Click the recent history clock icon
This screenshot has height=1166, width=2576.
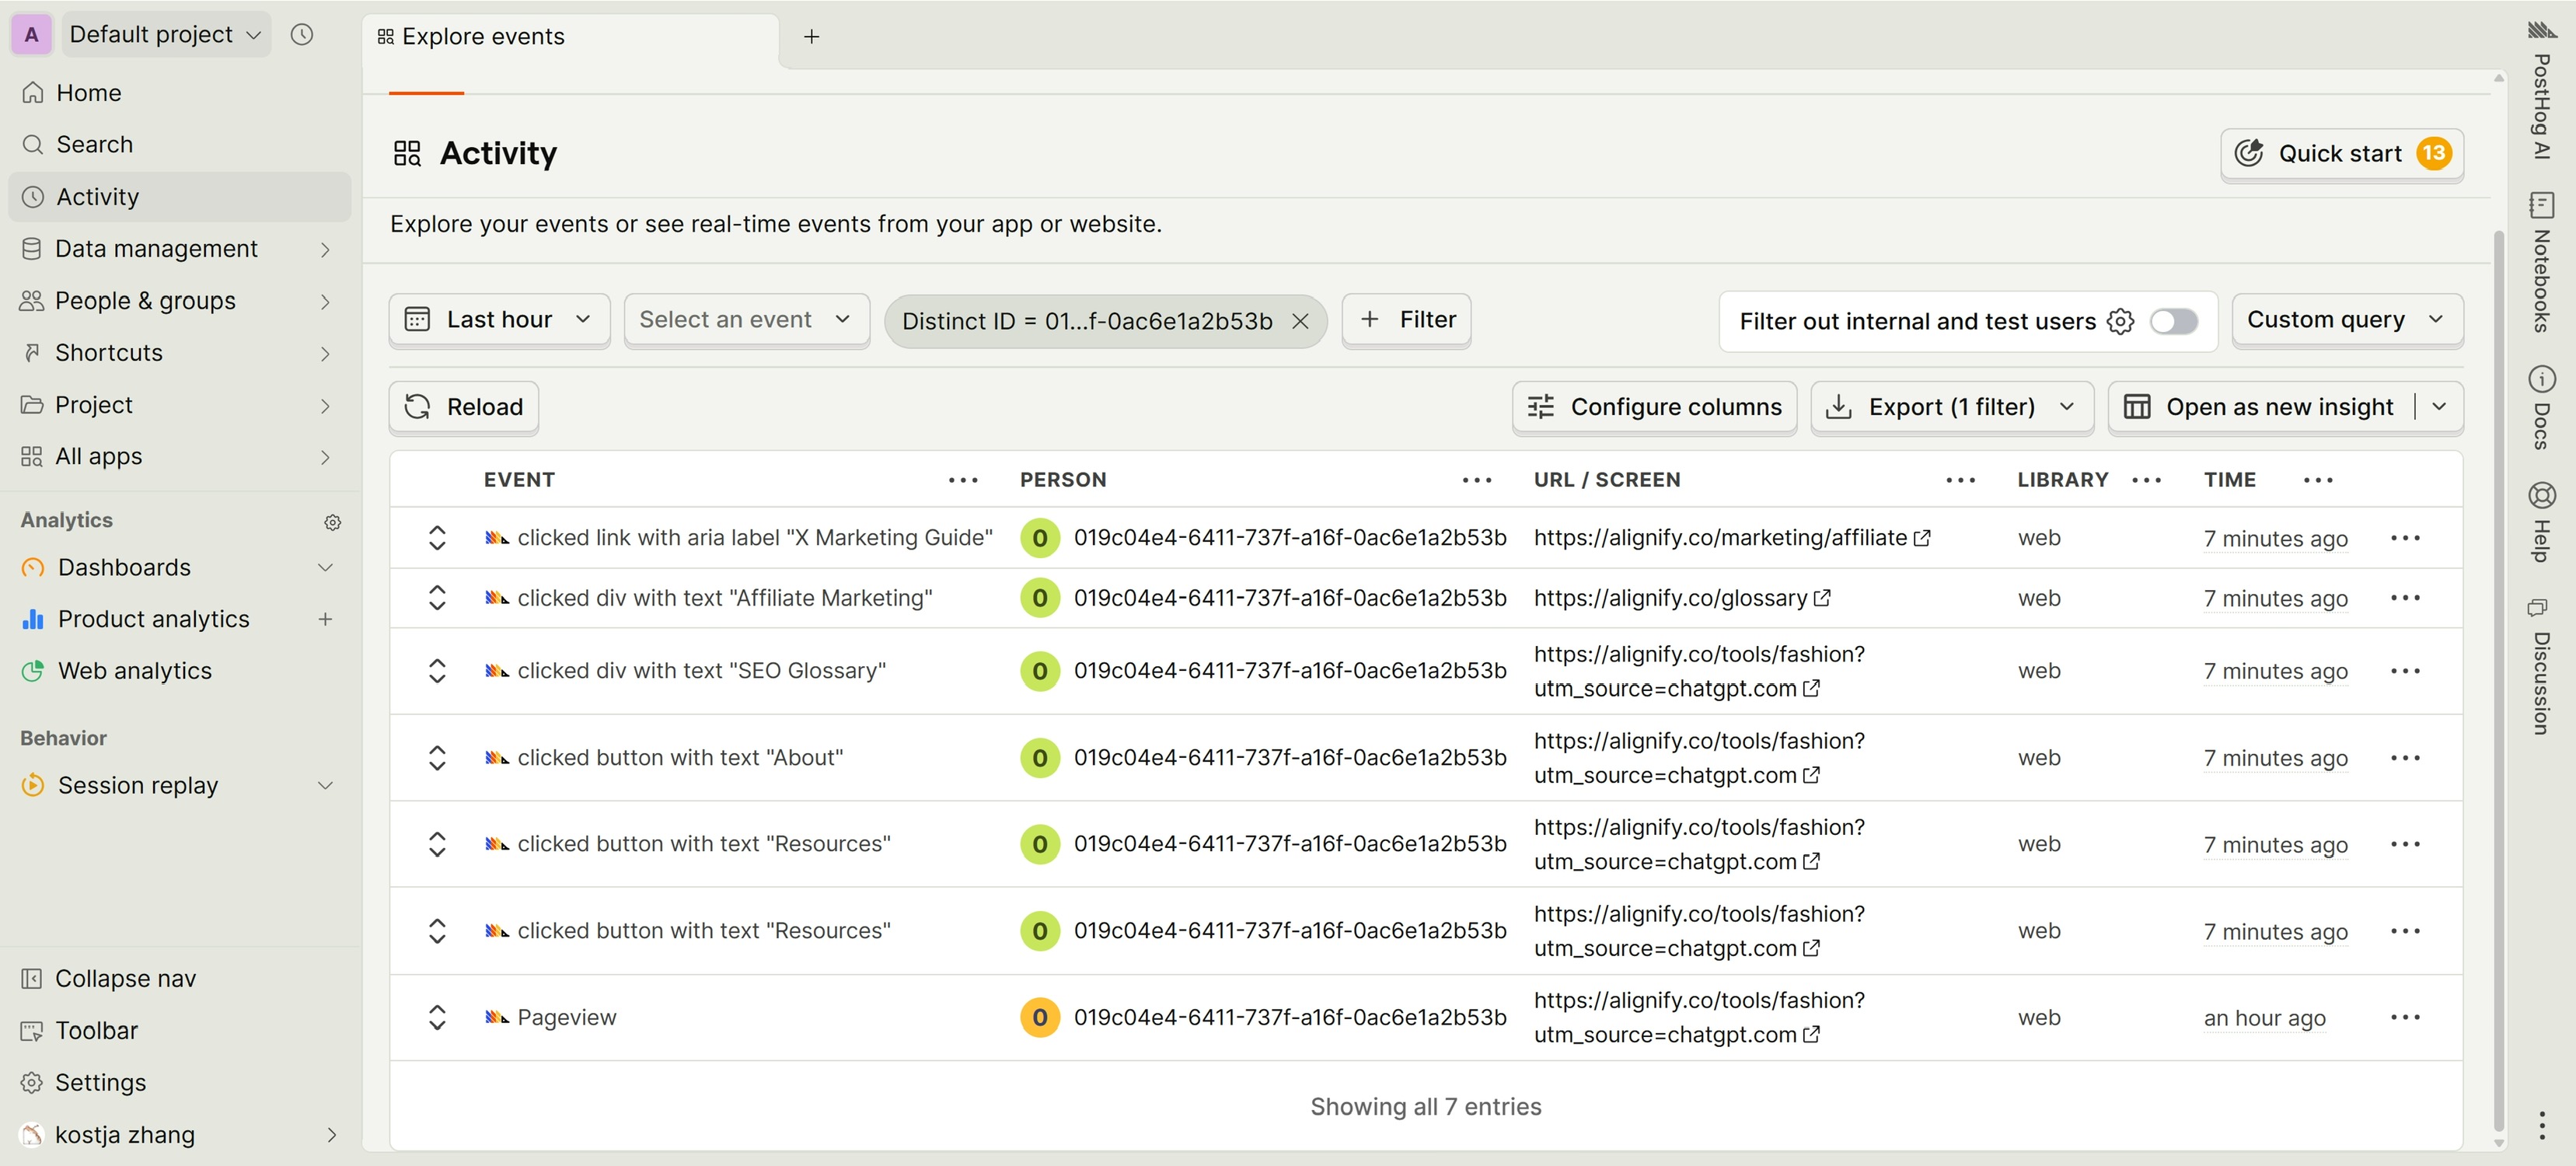tap(302, 35)
